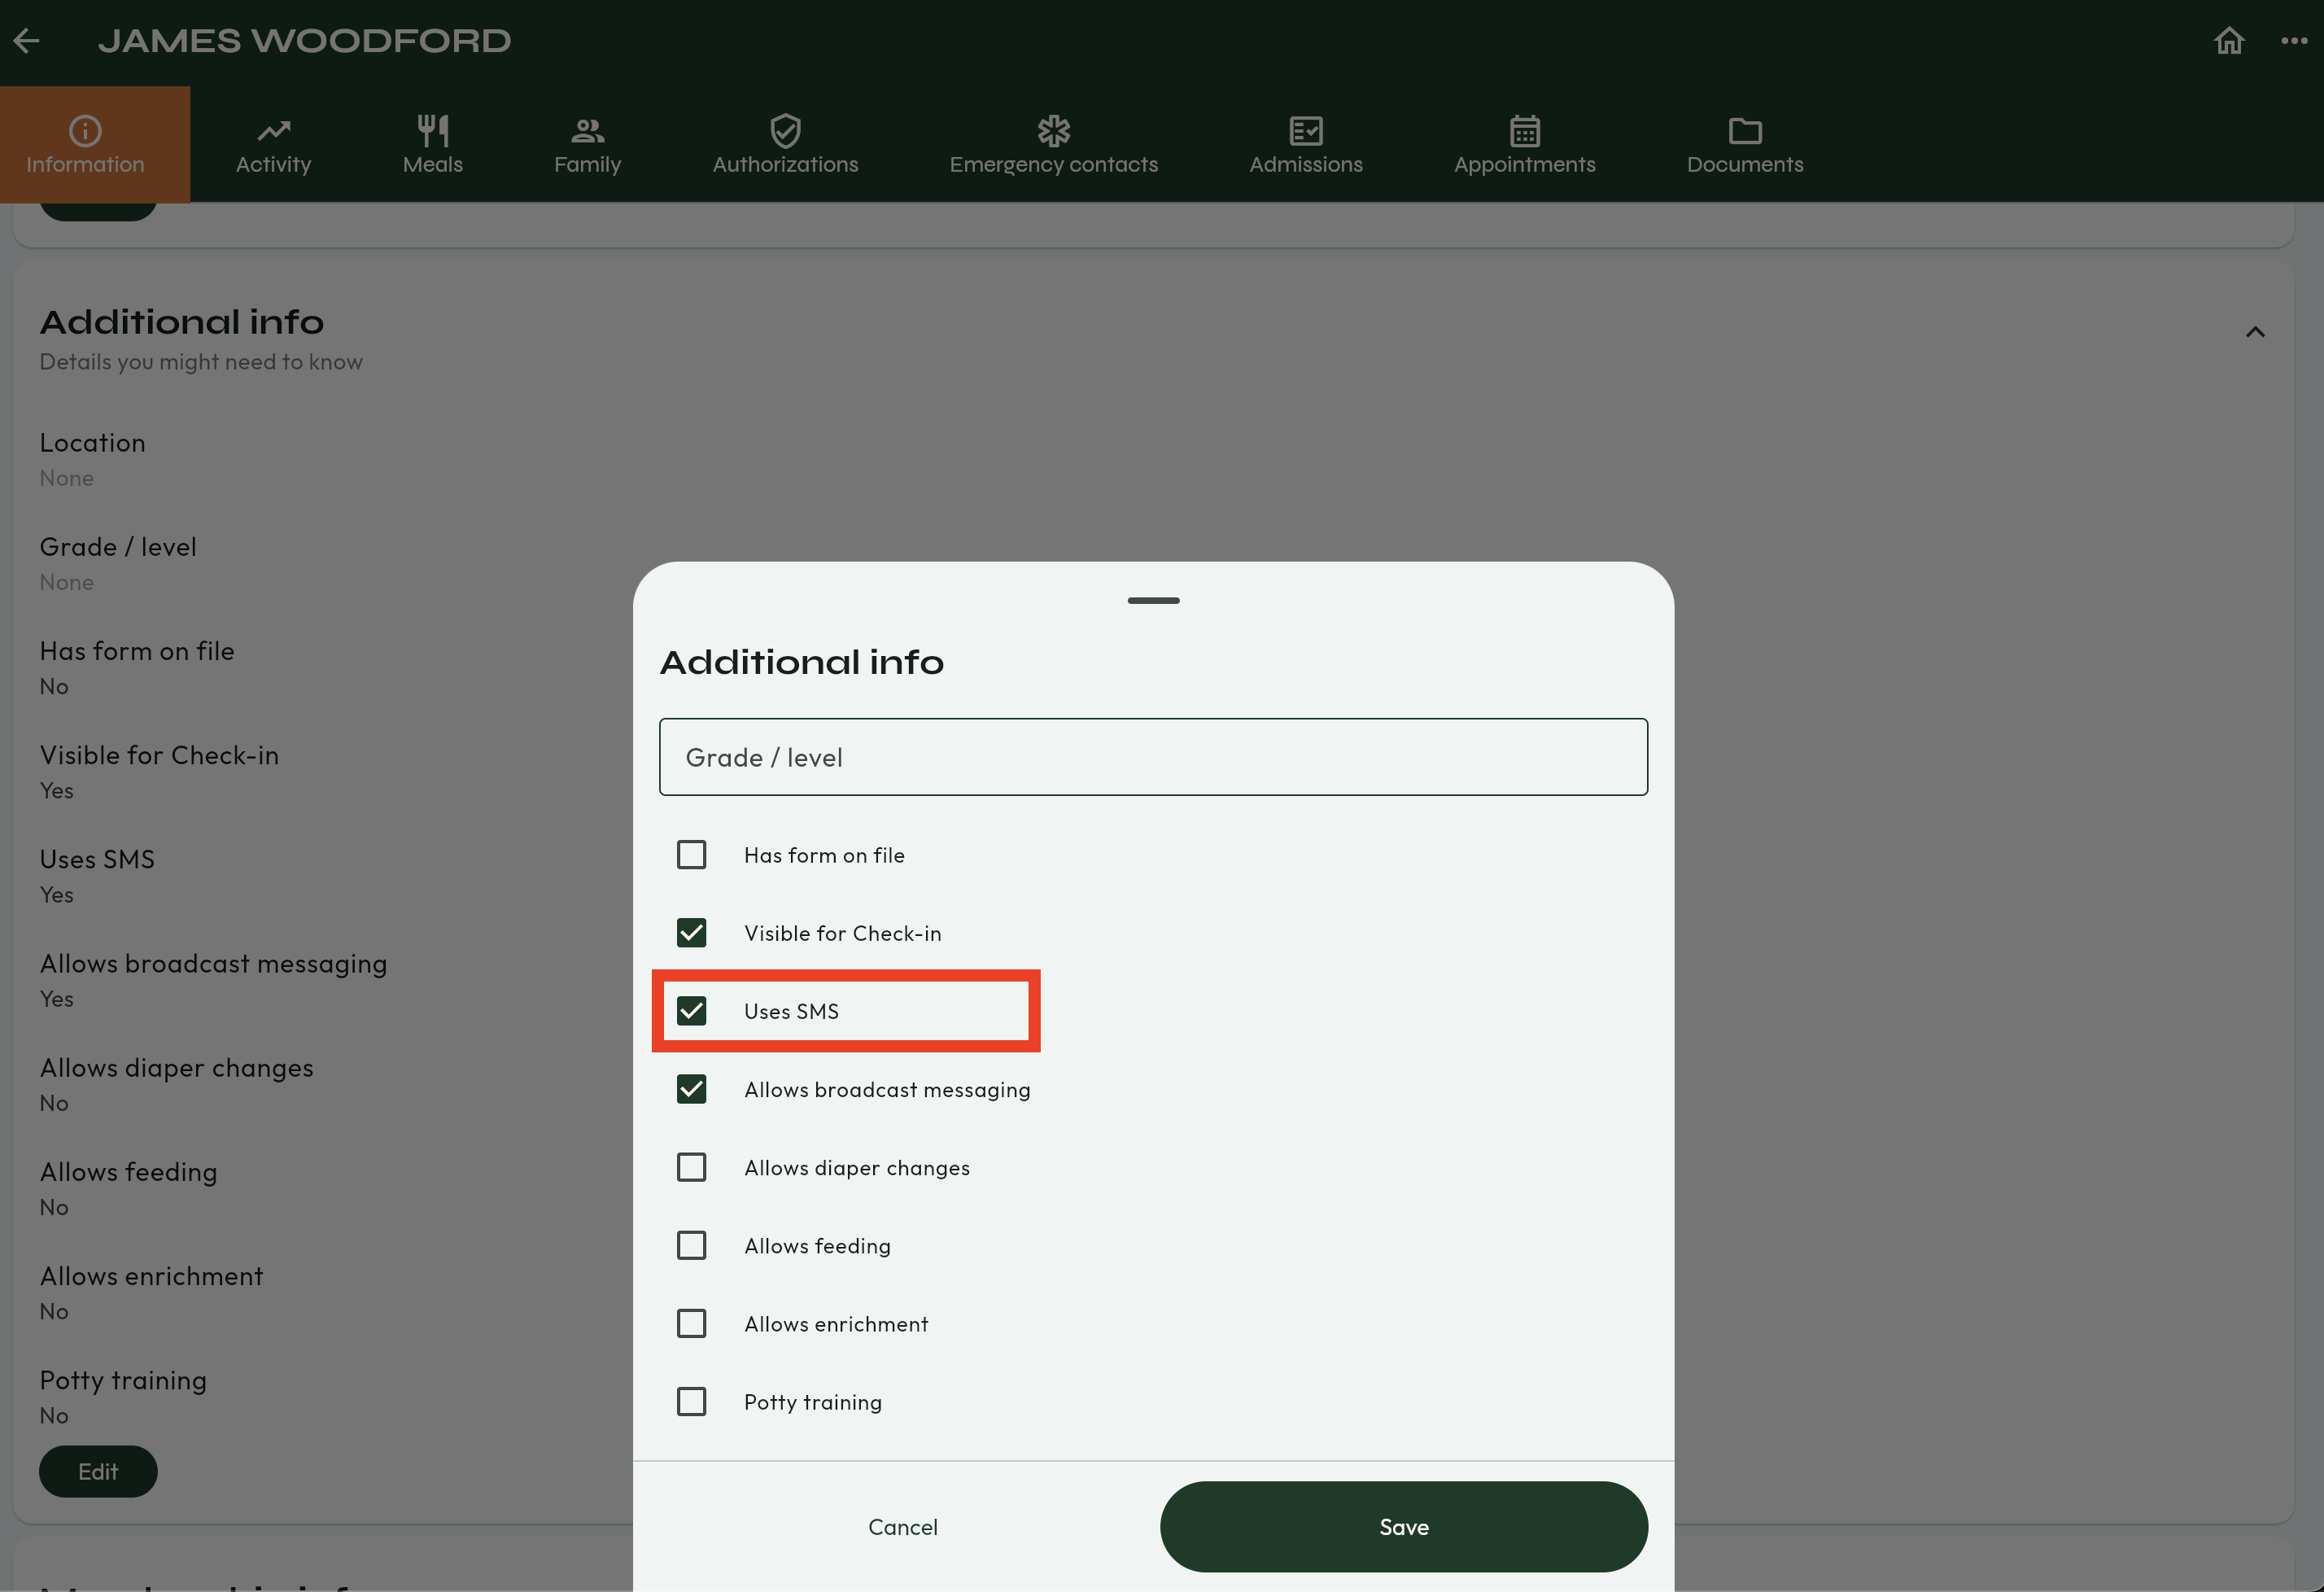The image size is (2324, 1592).
Task: Switch to the Documents tab
Action: [1744, 145]
